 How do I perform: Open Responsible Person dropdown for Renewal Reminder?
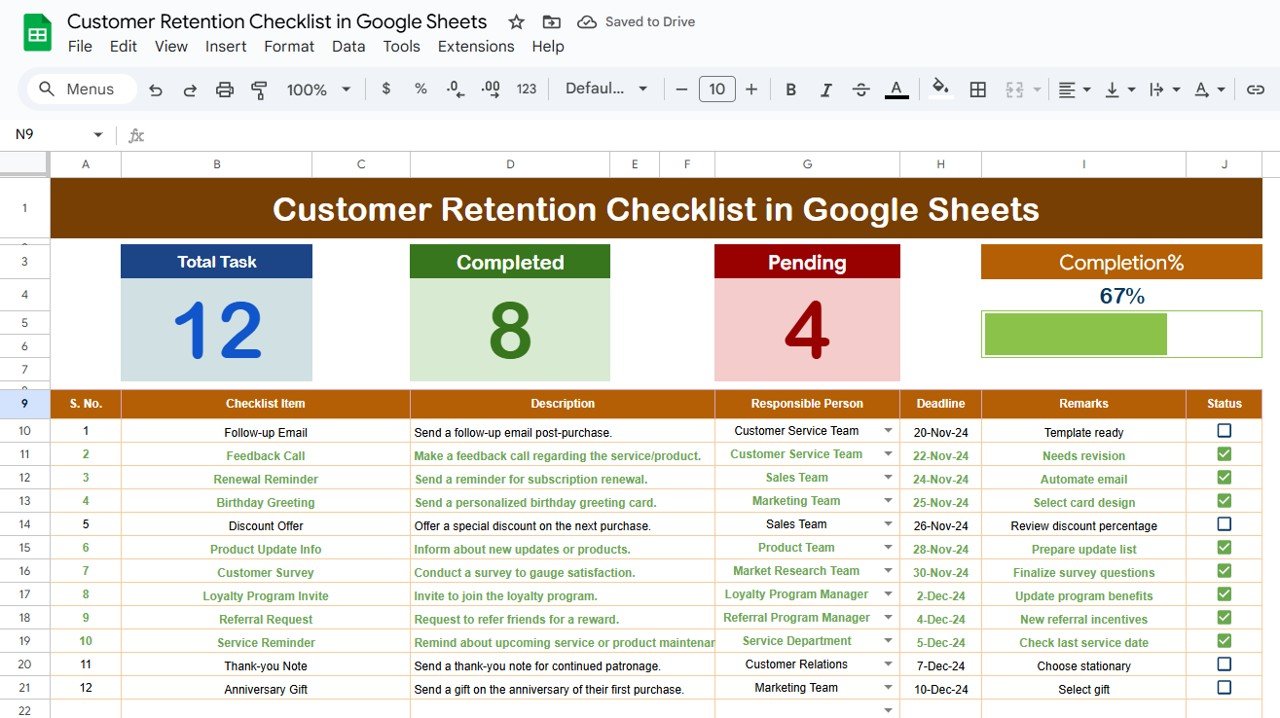[888, 478]
